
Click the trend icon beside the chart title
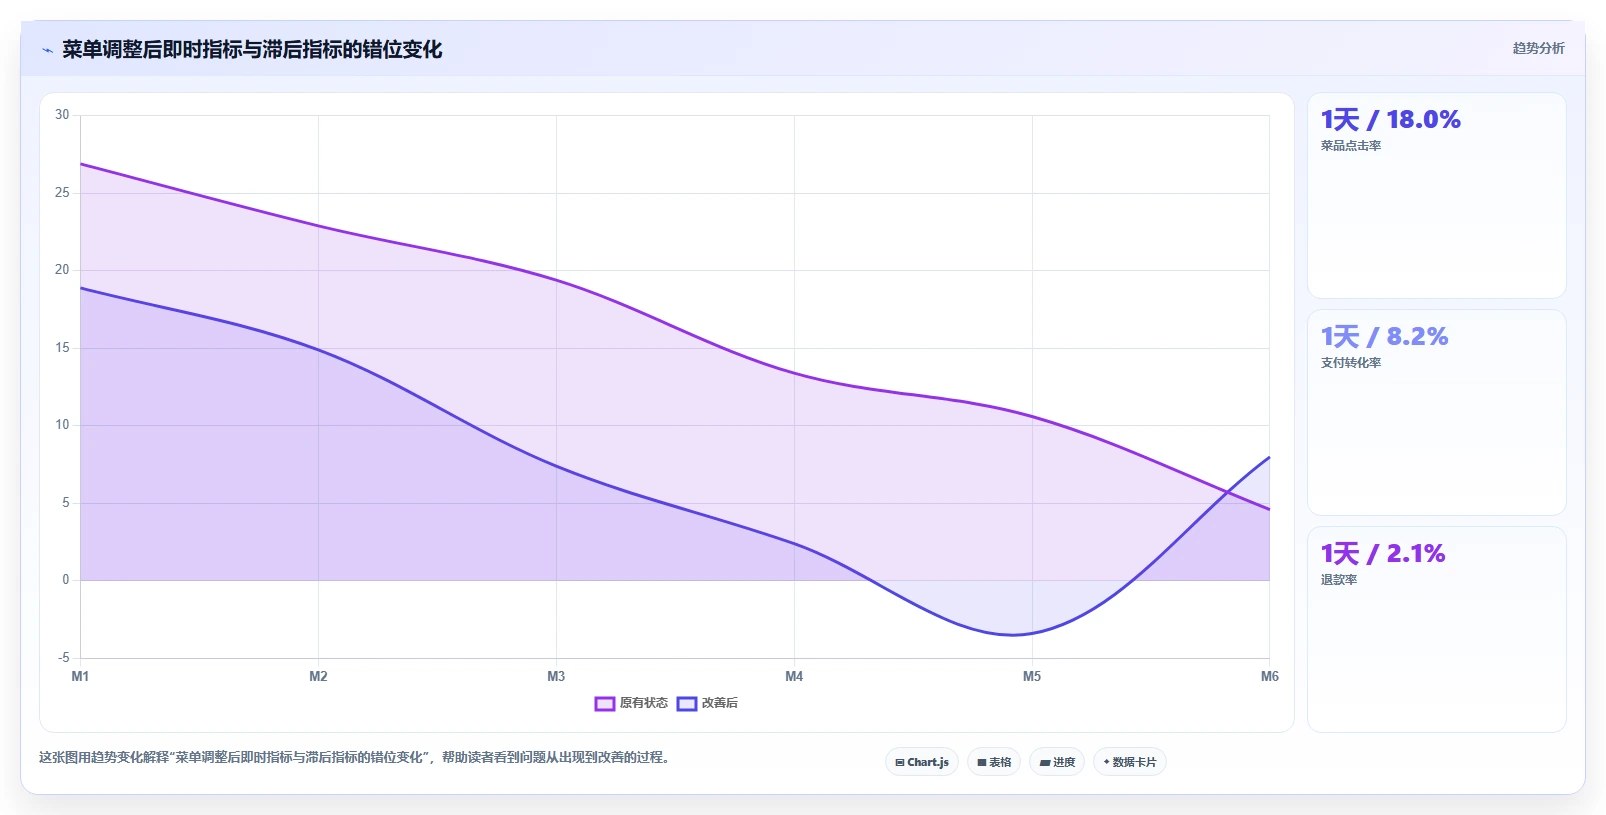click(47, 50)
